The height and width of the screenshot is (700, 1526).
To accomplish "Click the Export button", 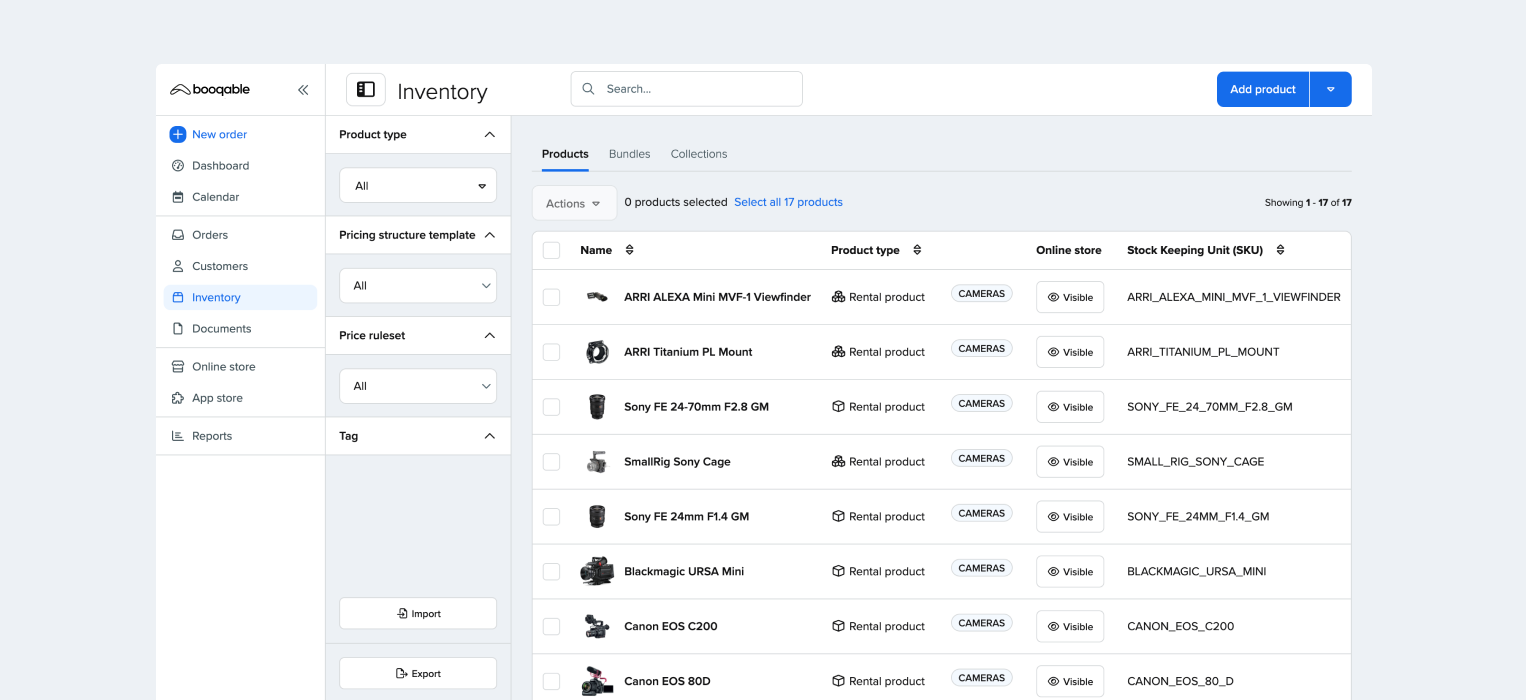I will 418,674.
